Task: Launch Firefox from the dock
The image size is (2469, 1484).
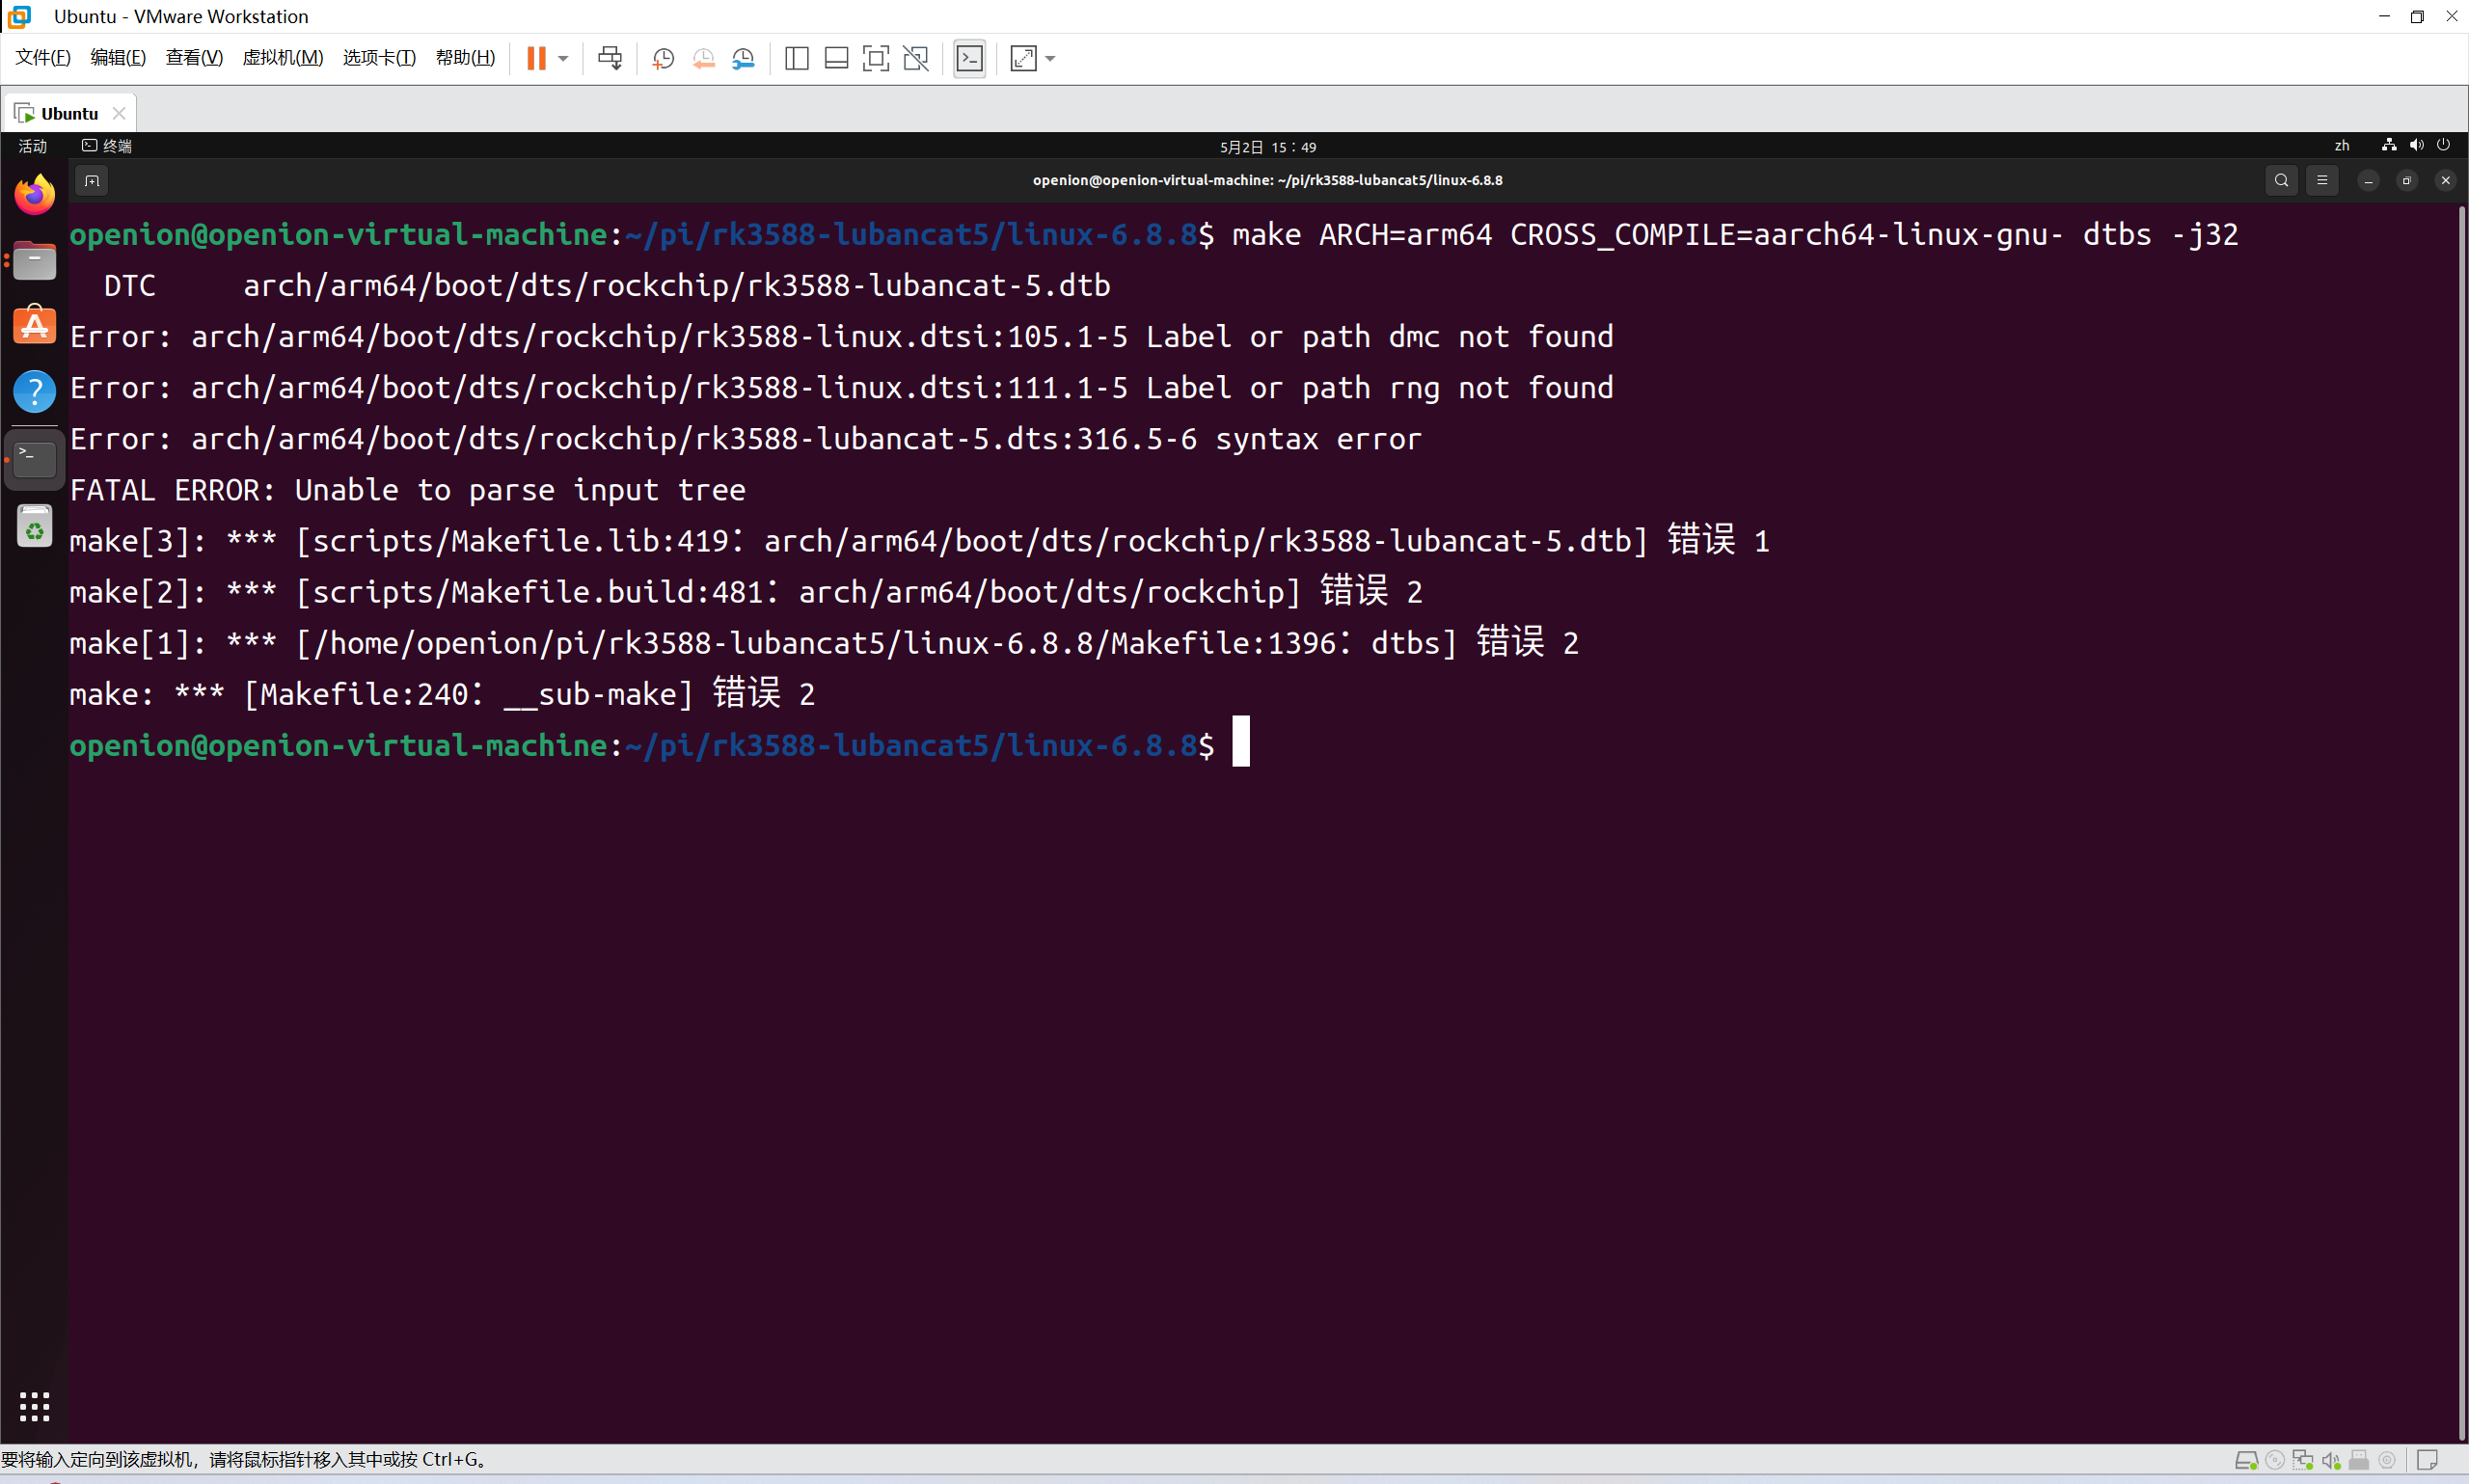Action: 34,194
